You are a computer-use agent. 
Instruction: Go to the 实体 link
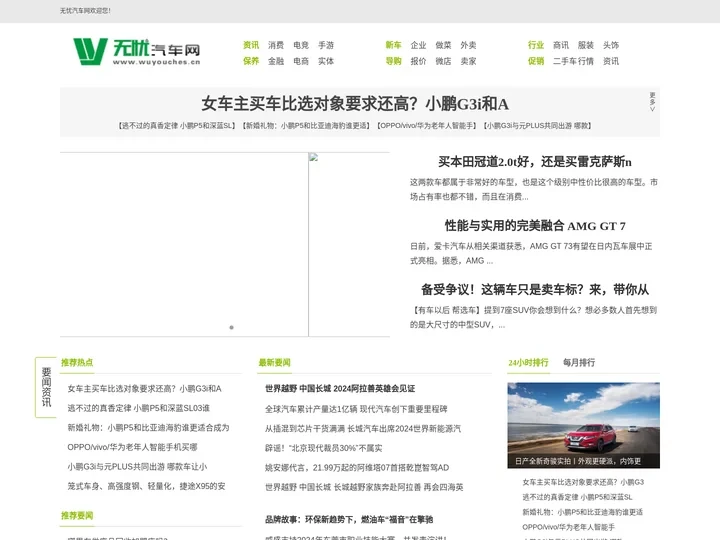[x=326, y=61]
